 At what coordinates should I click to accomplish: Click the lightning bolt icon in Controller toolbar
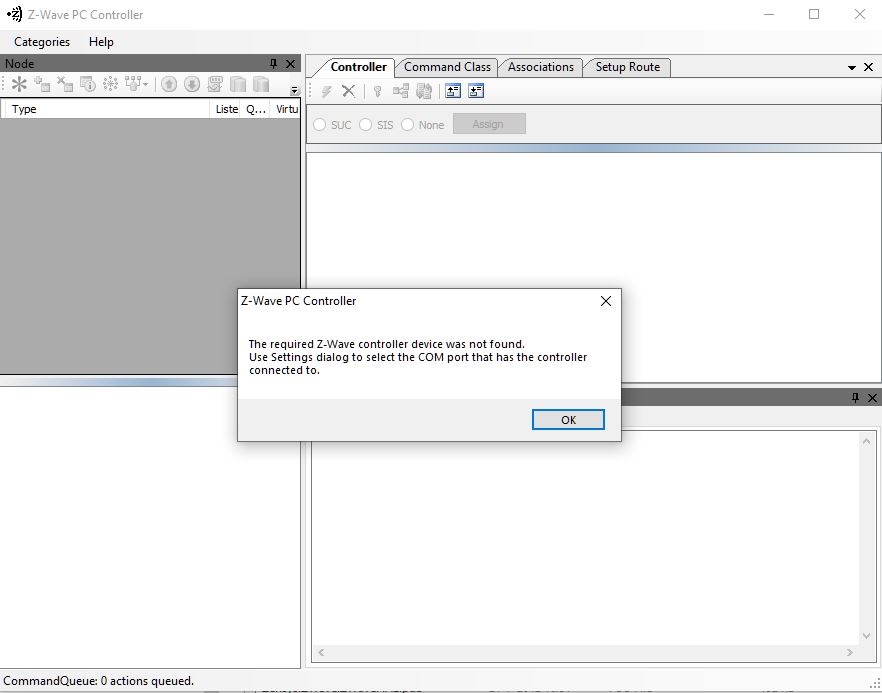click(x=326, y=91)
